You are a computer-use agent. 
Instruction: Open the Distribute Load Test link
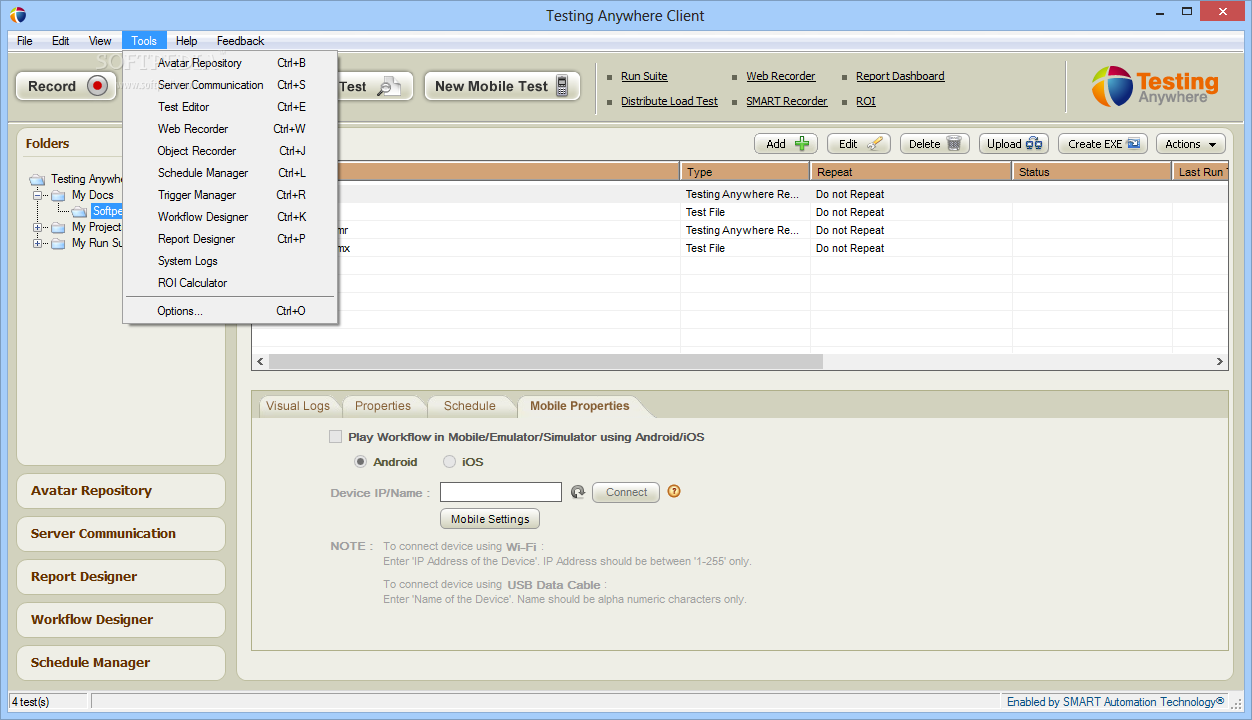click(669, 101)
